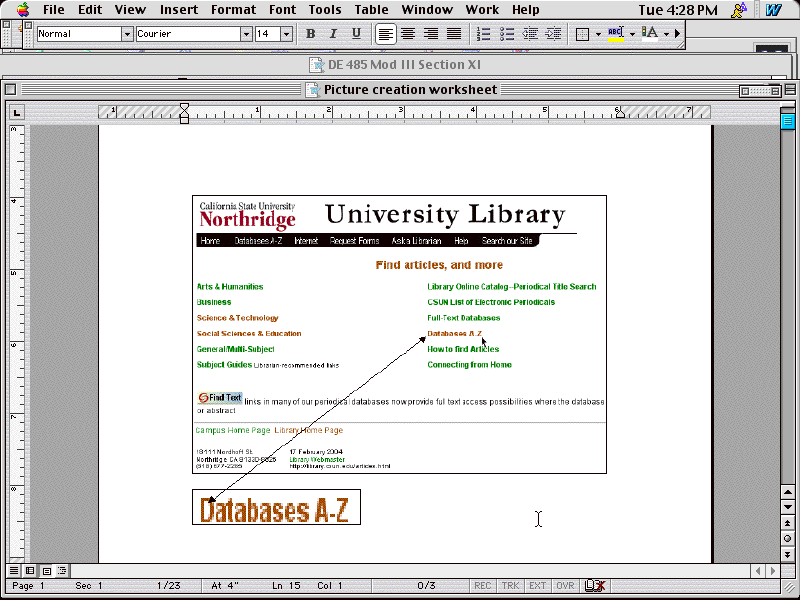Collapse Picture creation worksheet window with windowshade box
The height and width of the screenshot is (600, 800).
coord(790,90)
